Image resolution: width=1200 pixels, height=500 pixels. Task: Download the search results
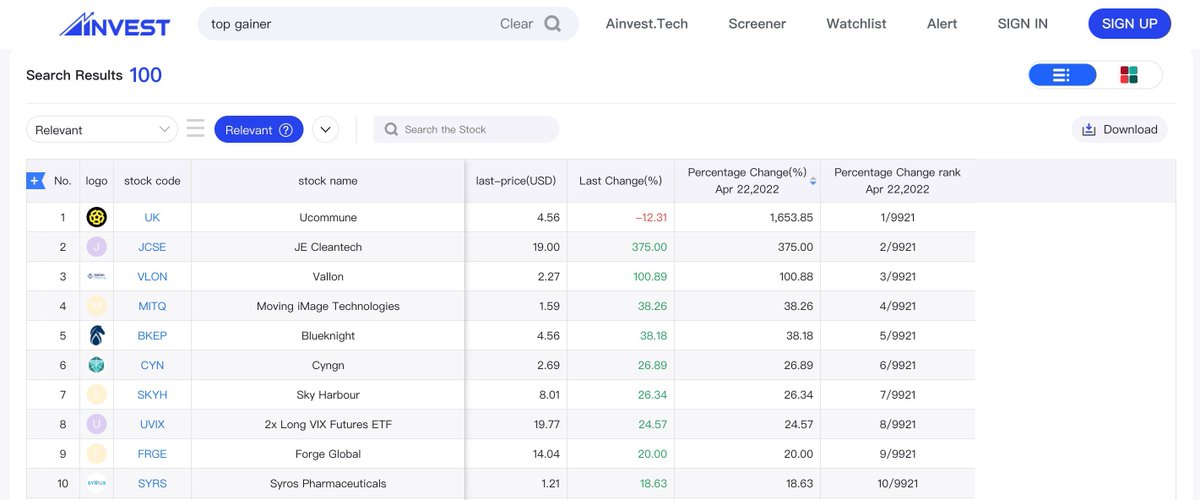click(x=1119, y=129)
